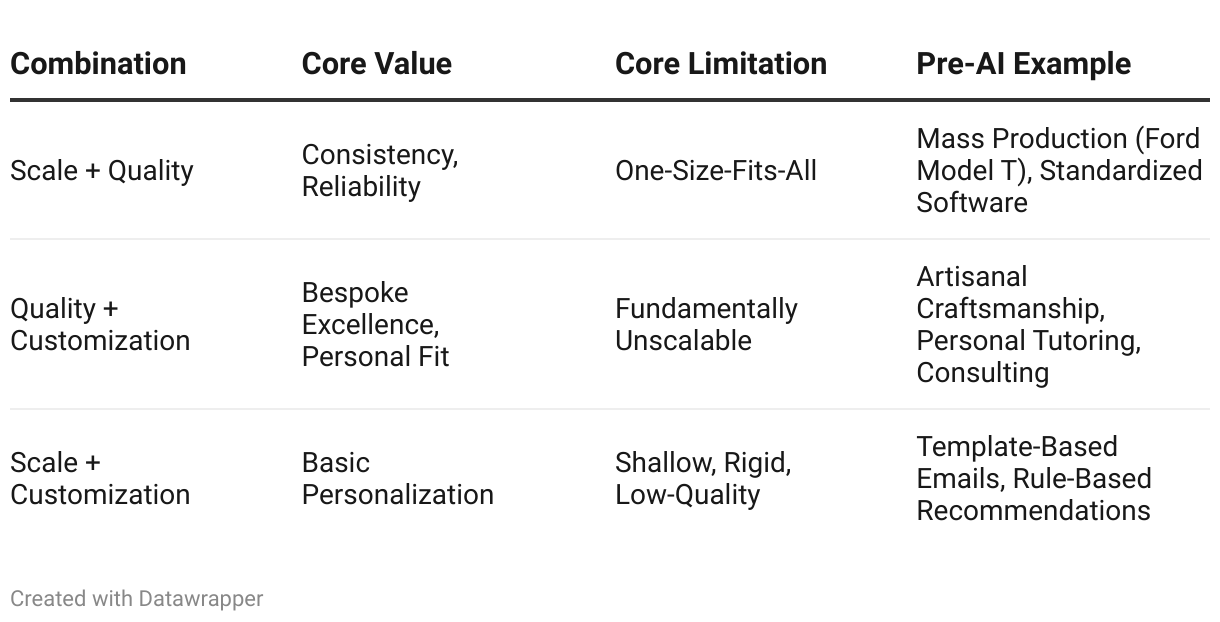Click the Artisanal Craftsmanship example cell
The width and height of the screenshot is (1220, 622).
pos(1028,325)
